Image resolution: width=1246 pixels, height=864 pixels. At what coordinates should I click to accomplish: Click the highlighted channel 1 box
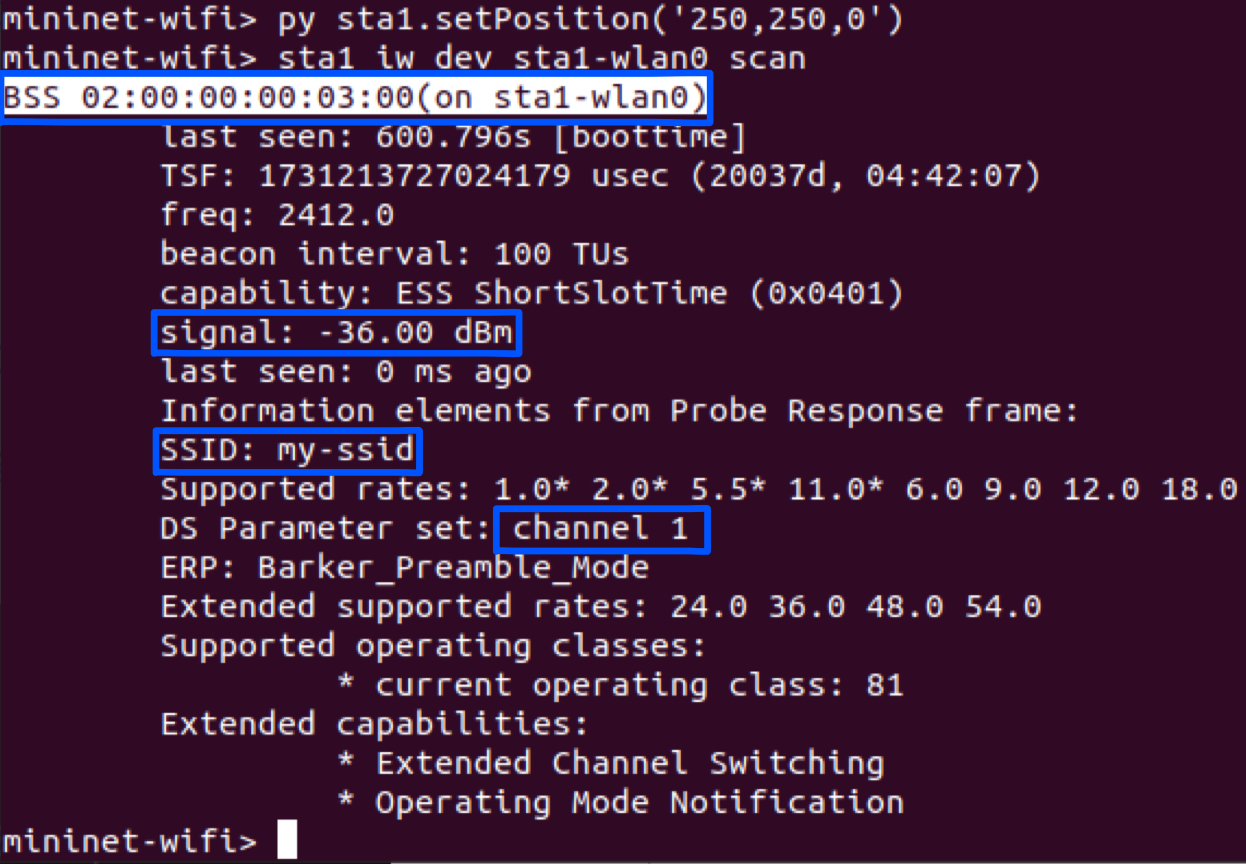click(601, 528)
